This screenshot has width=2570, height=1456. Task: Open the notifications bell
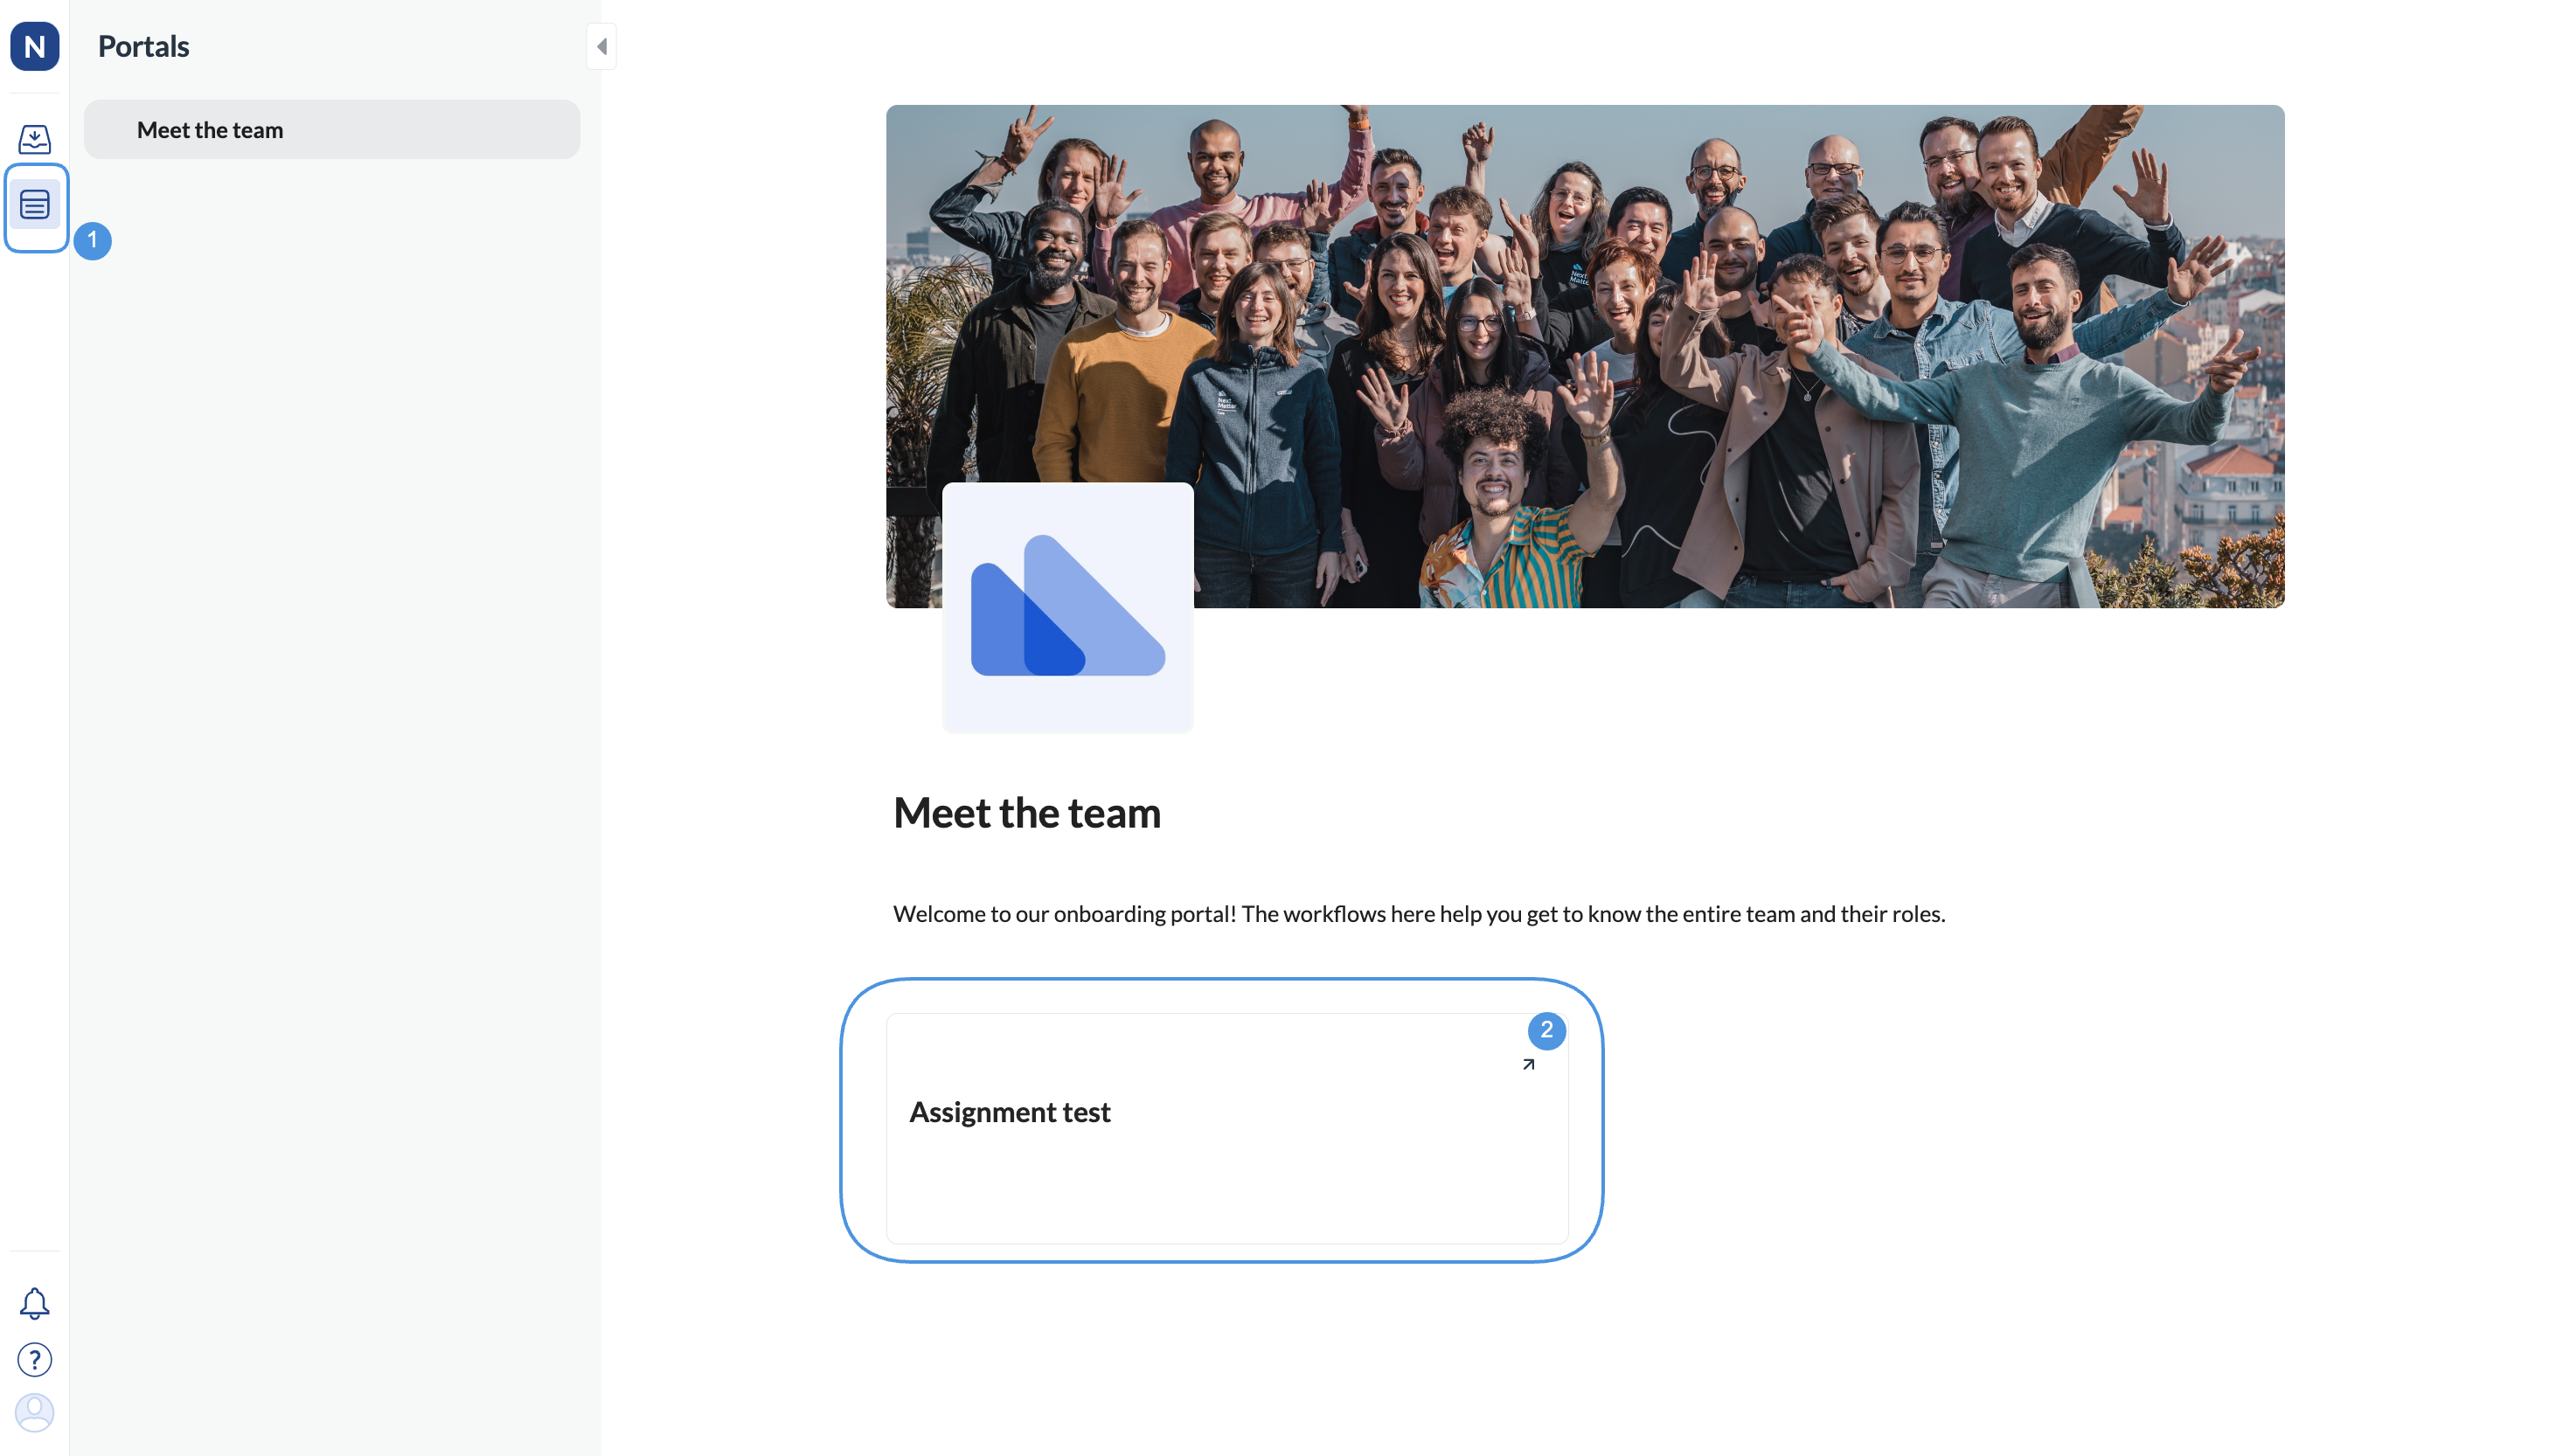tap(34, 1303)
